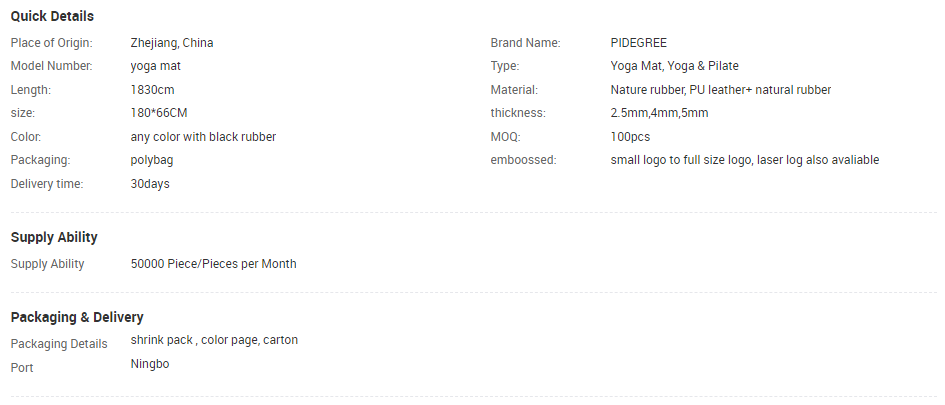Click the 2.5mm,4mm,5mm thickness value

point(659,113)
